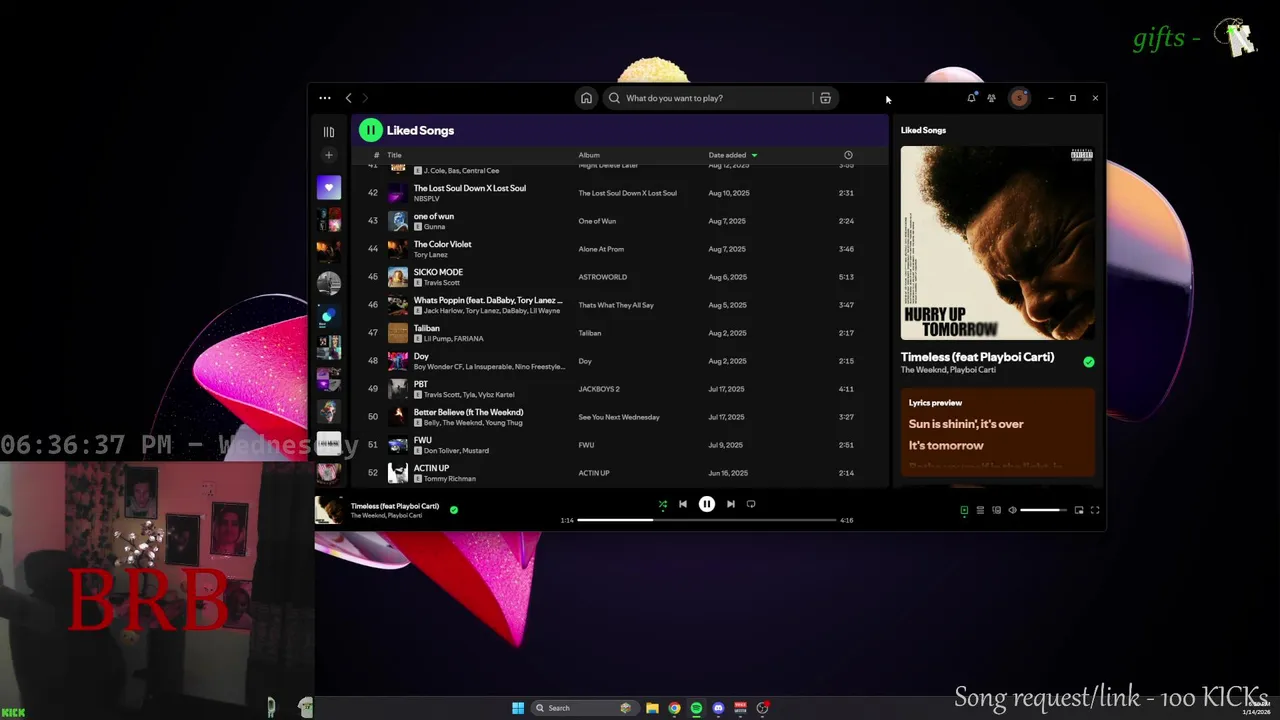Sort by the Album column header
Viewport: 1280px width, 720px height.
coord(589,155)
